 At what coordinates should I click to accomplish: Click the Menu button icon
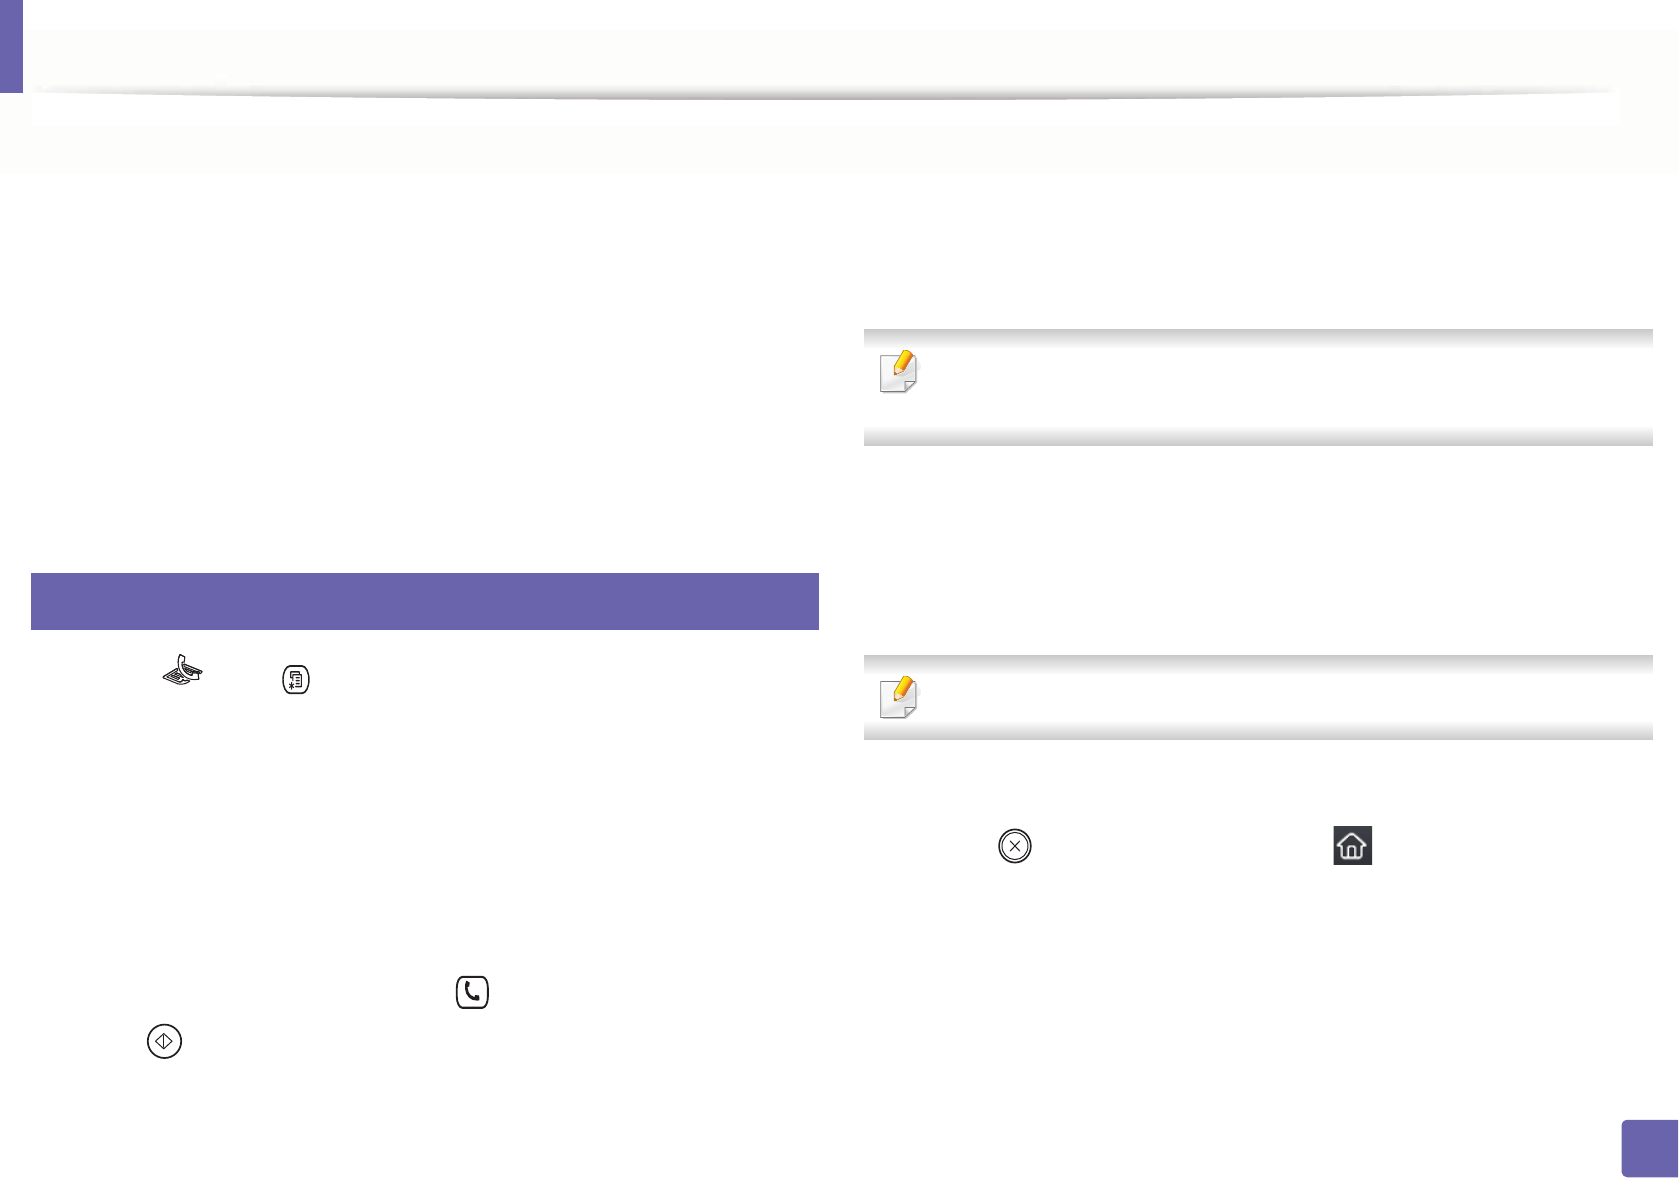tap(296, 680)
